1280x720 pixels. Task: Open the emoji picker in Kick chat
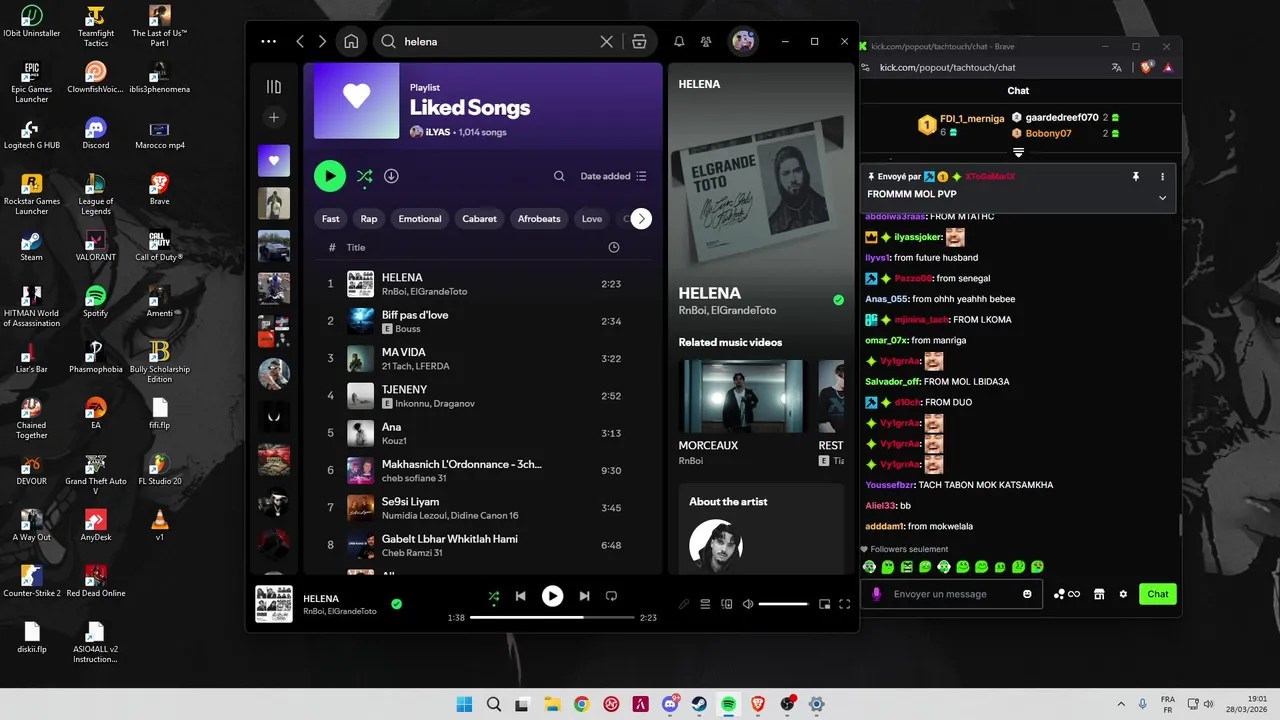tap(1027, 594)
